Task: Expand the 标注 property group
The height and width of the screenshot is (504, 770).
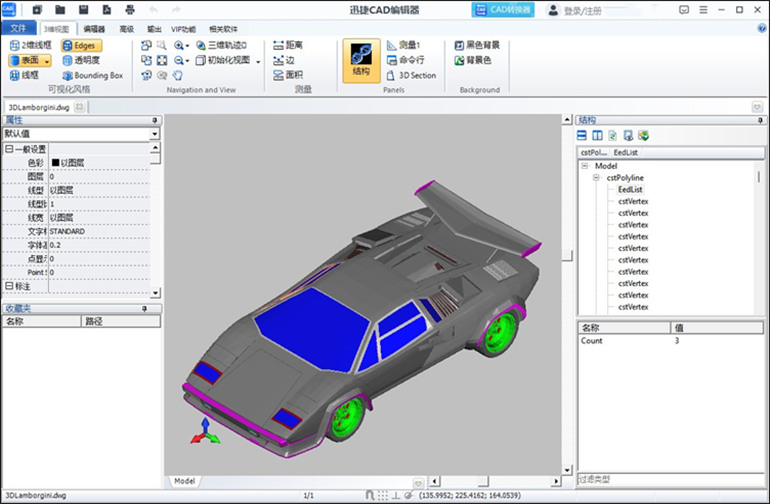Action: tap(9, 285)
